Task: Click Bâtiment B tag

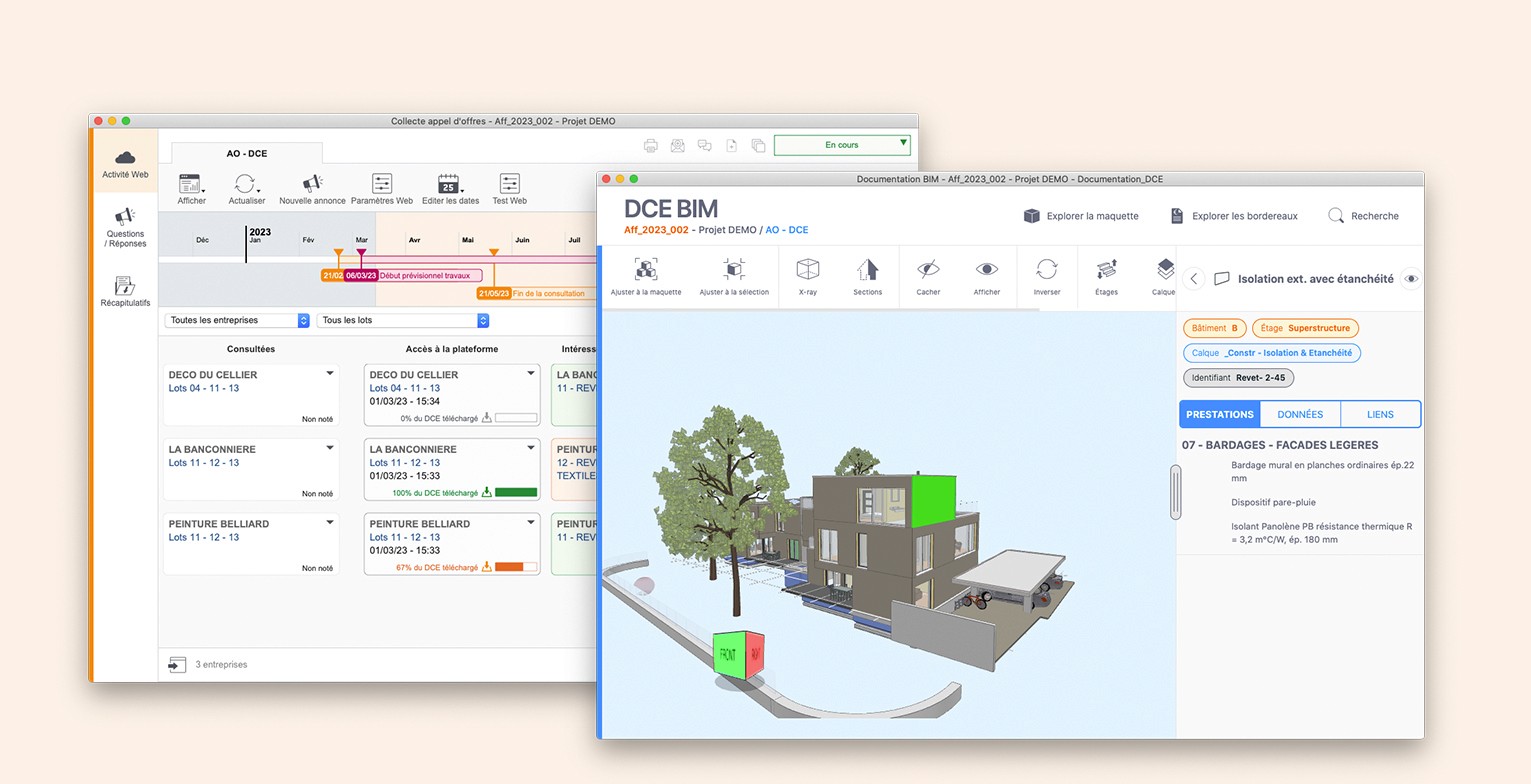Action: point(1215,328)
